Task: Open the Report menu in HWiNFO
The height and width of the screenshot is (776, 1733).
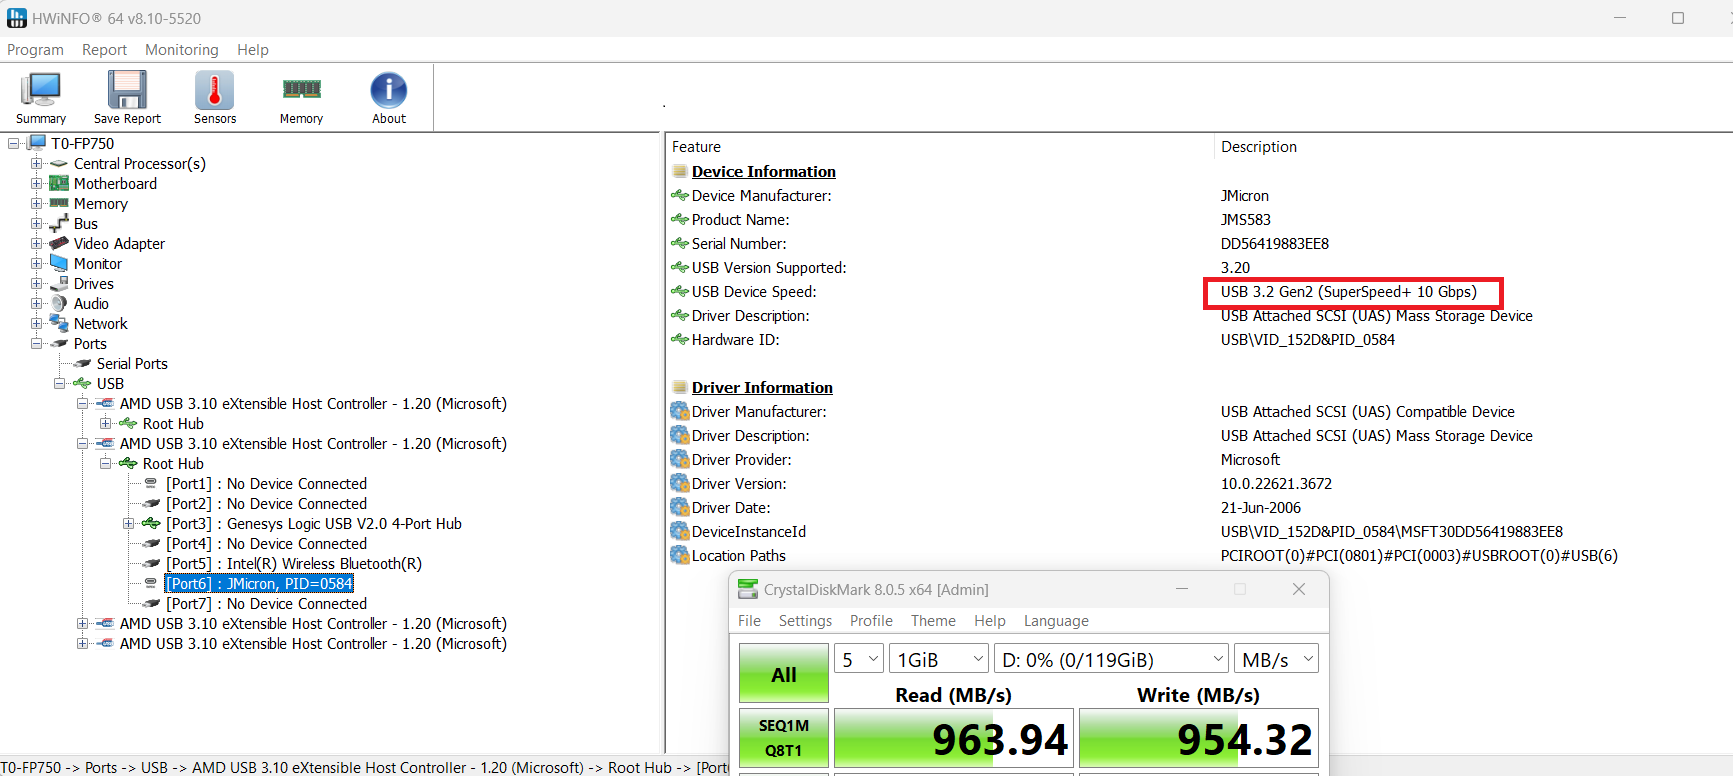Action: pos(104,50)
